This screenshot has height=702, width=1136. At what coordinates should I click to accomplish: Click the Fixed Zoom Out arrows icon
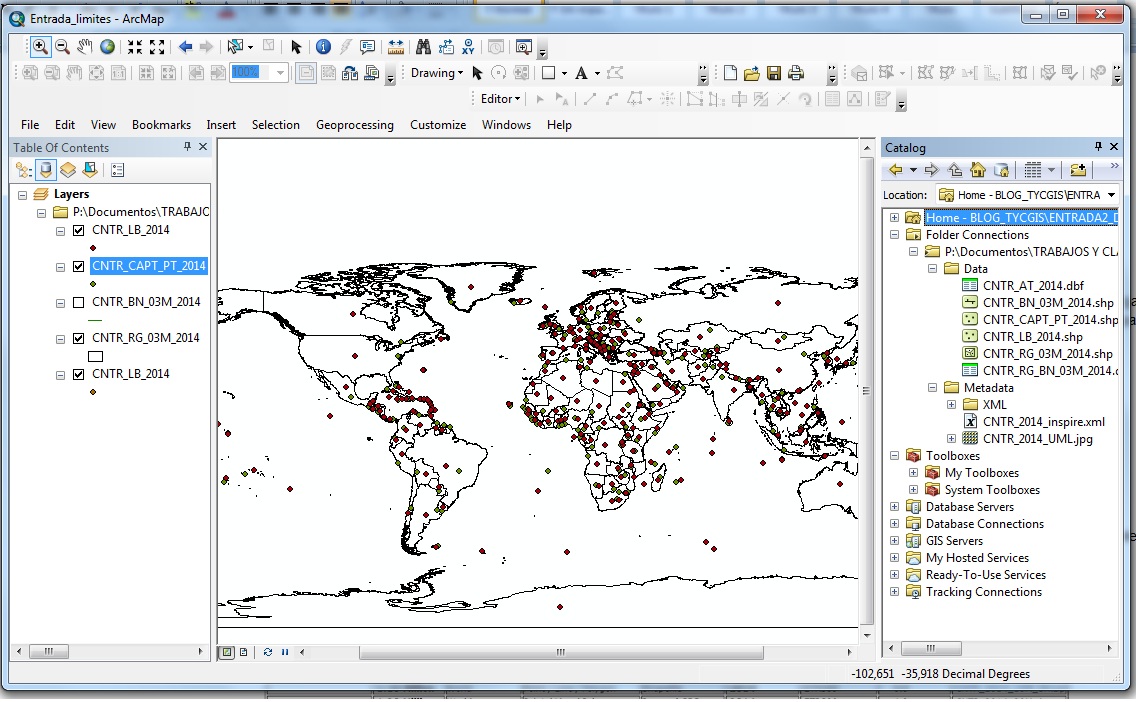pyautogui.click(x=156, y=47)
